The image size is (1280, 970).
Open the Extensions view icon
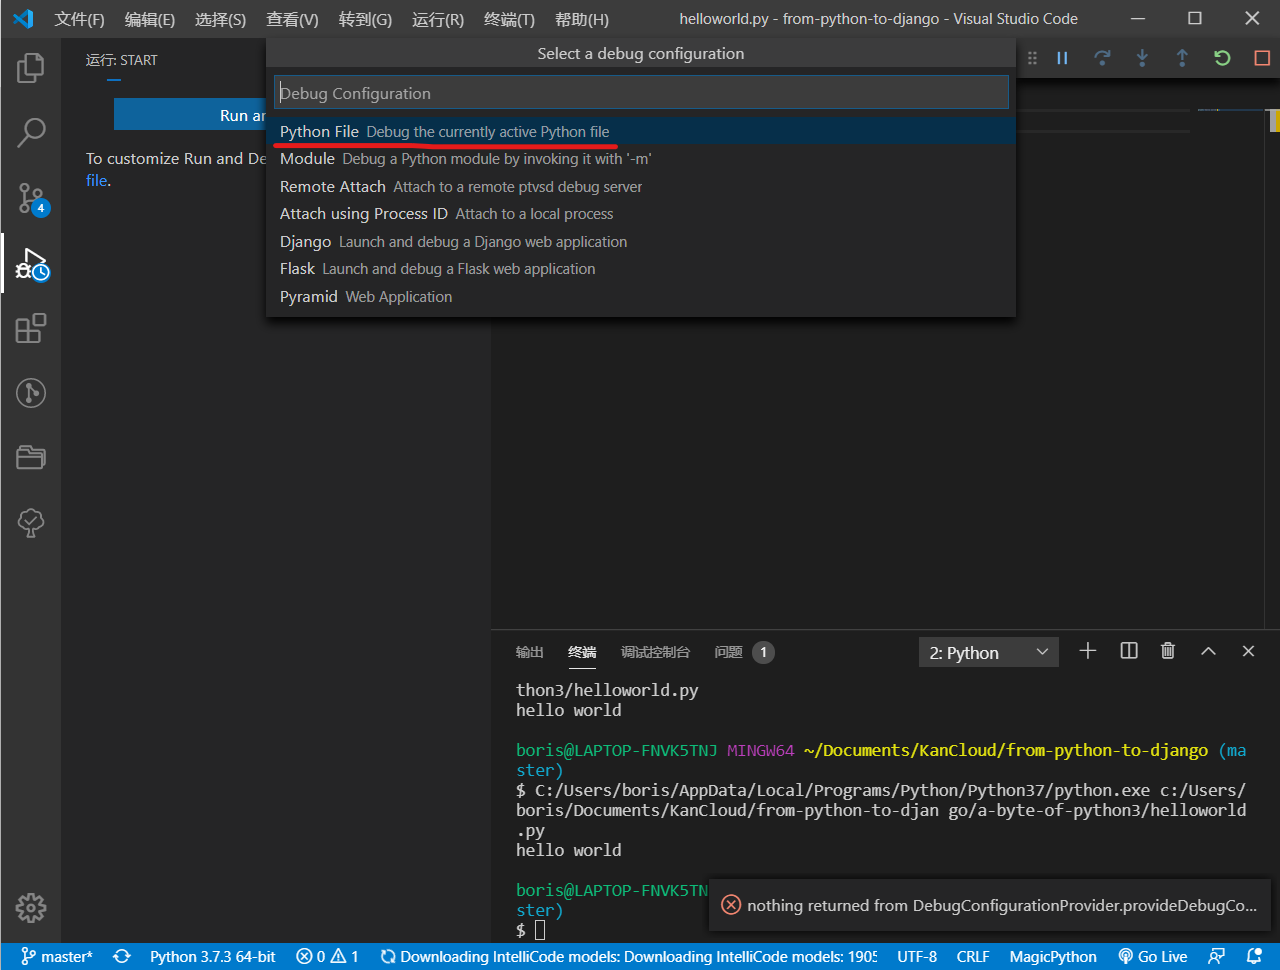pos(31,328)
